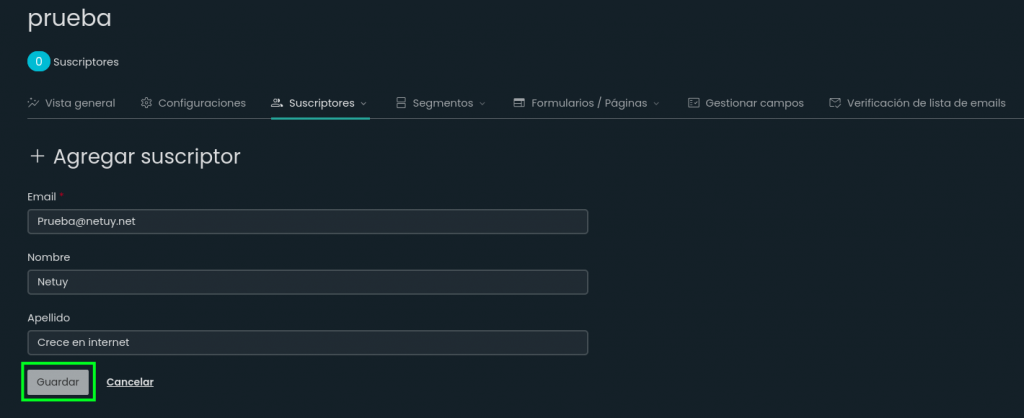Click the plus icon beside Agregar suscriptor
The width and height of the screenshot is (1024, 418).
coord(37,157)
